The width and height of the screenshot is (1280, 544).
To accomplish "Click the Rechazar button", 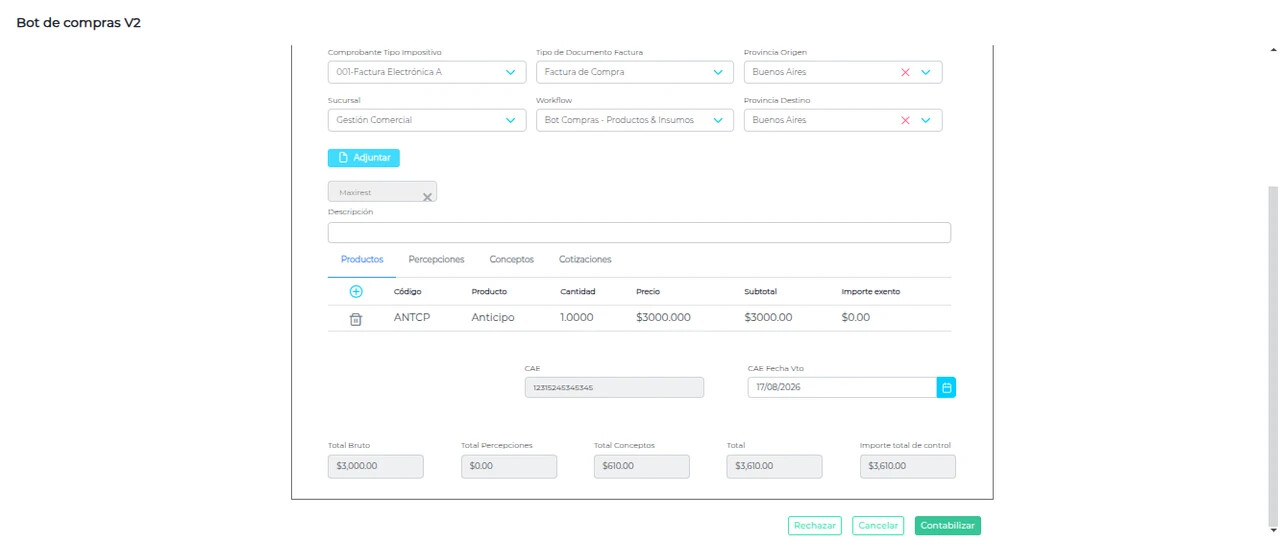I will 815,525.
